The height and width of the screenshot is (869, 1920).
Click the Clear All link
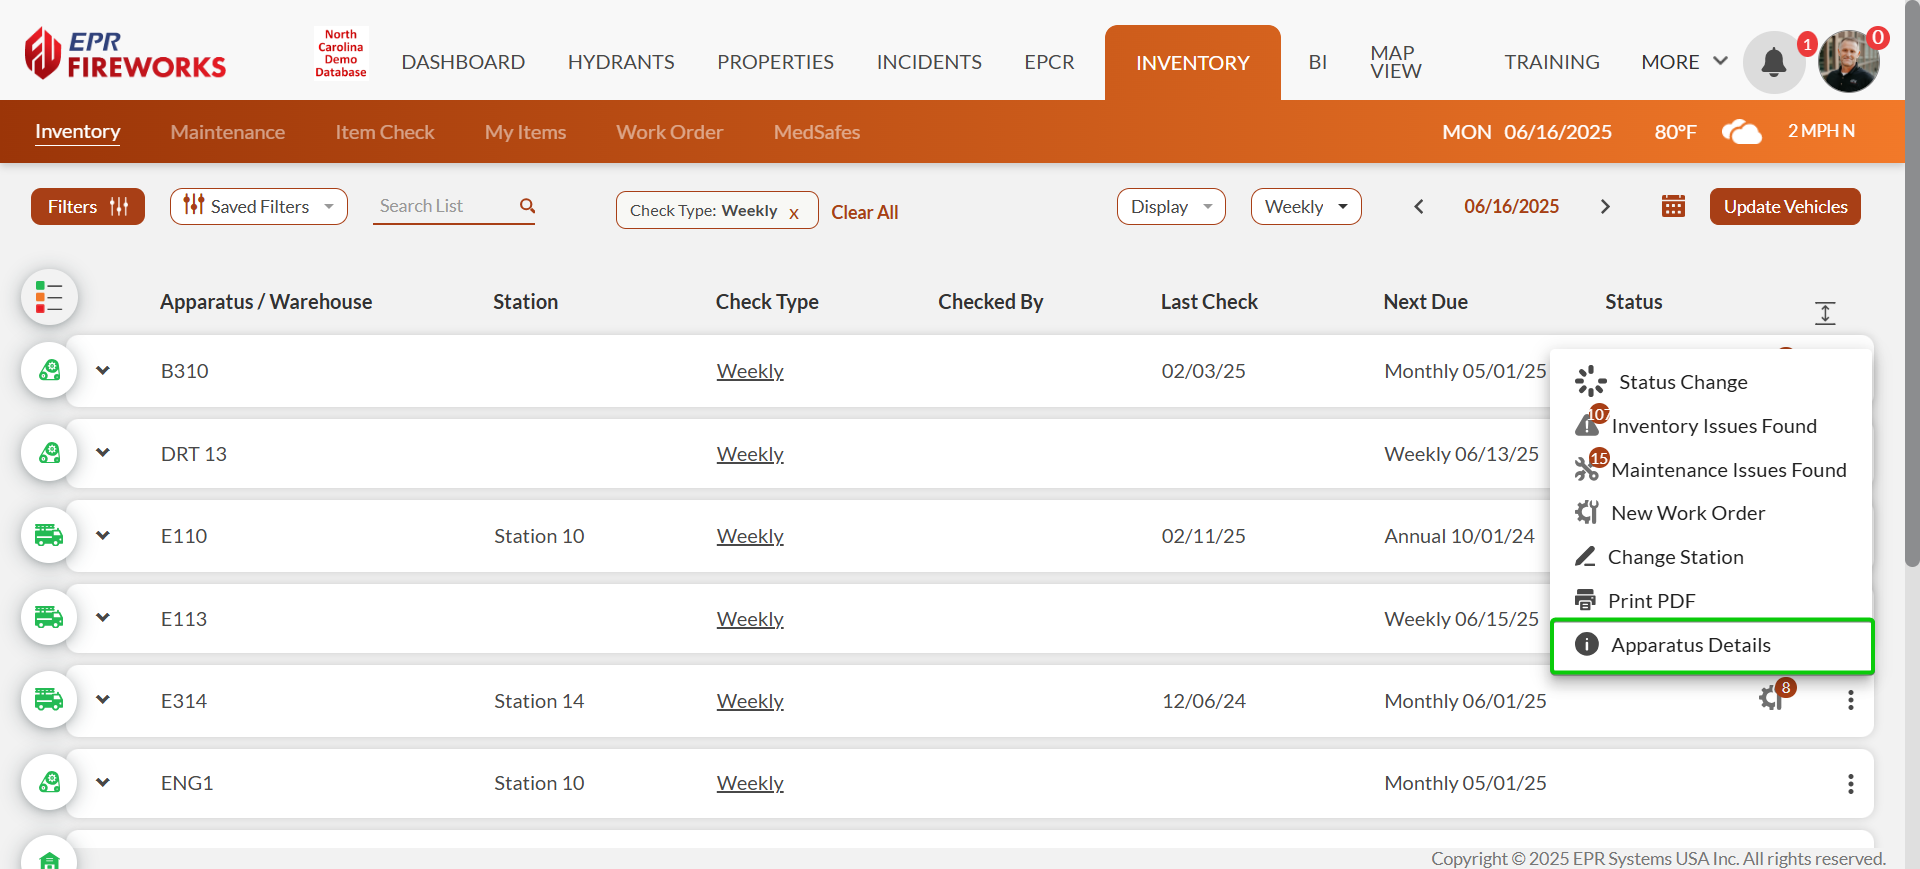(x=864, y=212)
